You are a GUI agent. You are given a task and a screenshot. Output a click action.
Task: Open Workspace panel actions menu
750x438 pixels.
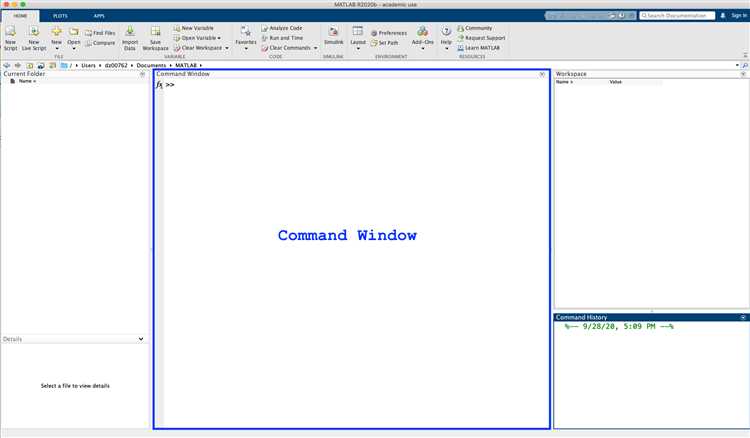(743, 74)
